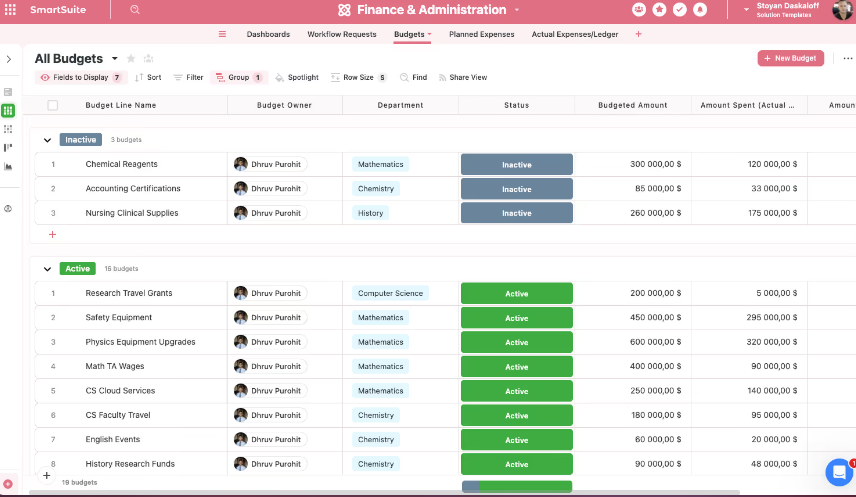Check the select-all header checkbox

coord(52,105)
